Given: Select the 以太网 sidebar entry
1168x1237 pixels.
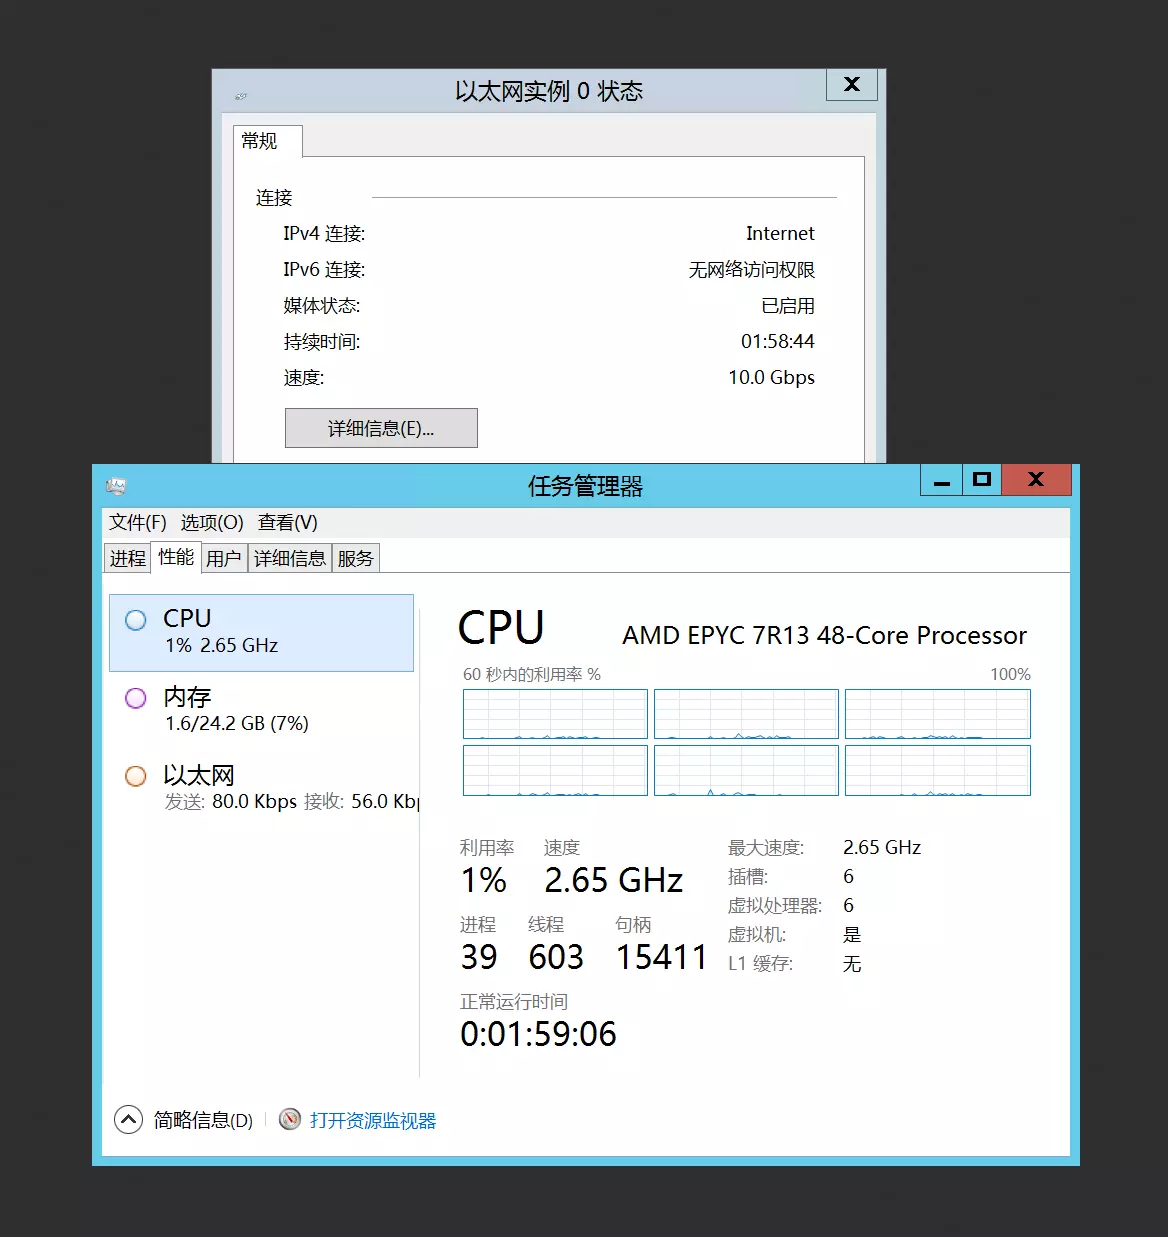Looking at the screenshot, I should tap(261, 788).
